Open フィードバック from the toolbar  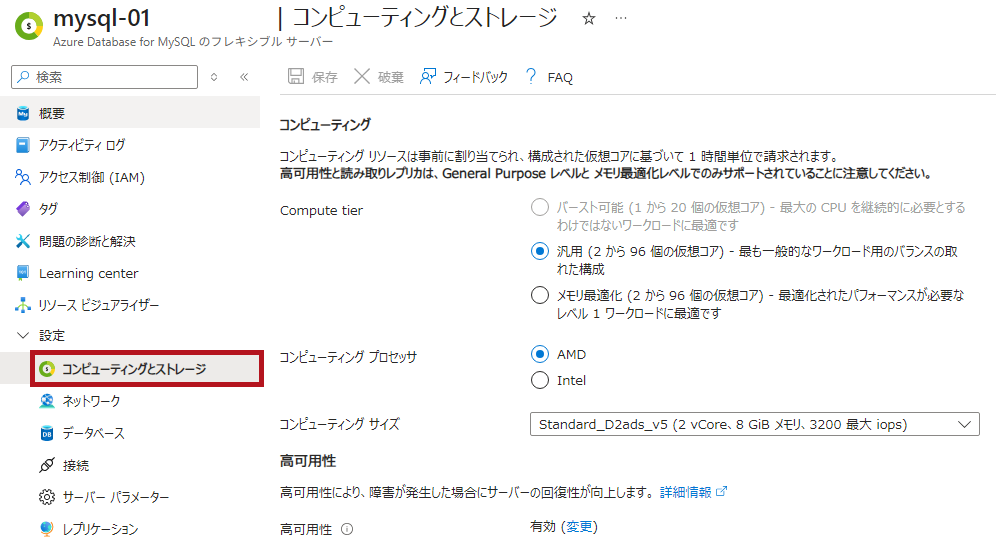tap(428, 77)
